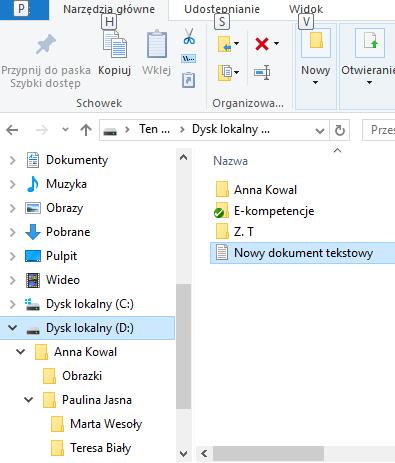
Task: Click 'Ten ...' breadcrumb in address bar
Action: point(154,129)
